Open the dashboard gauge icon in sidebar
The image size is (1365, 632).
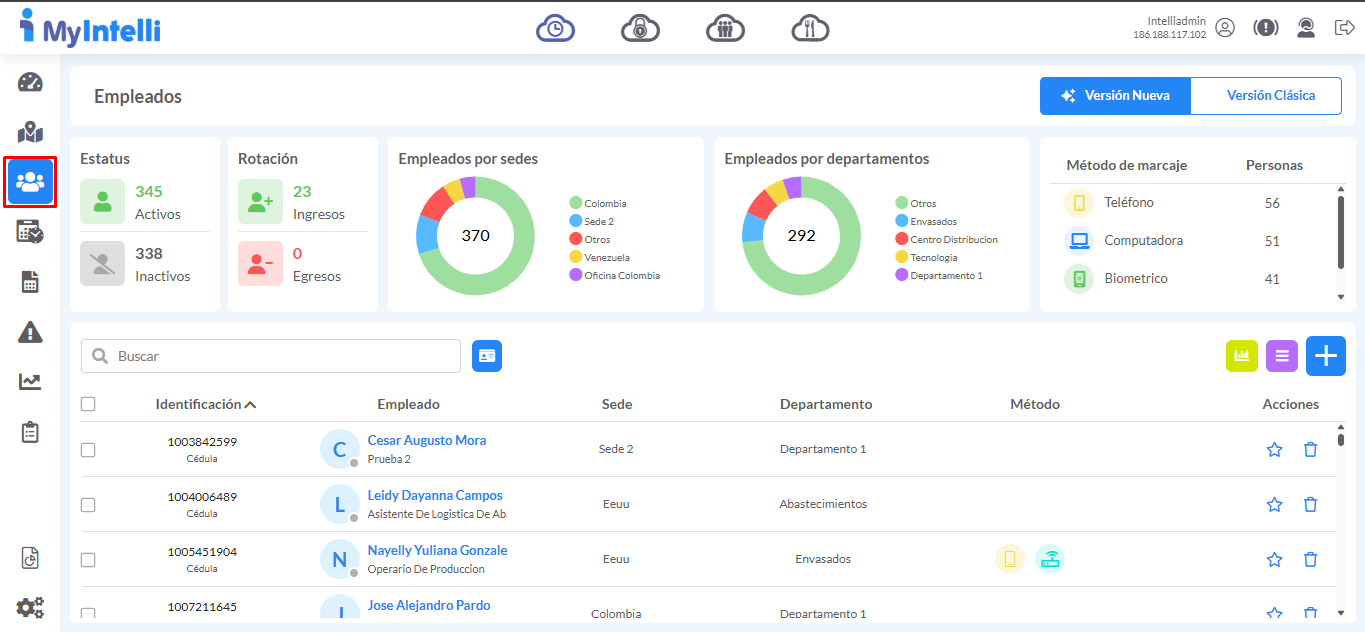coord(30,82)
